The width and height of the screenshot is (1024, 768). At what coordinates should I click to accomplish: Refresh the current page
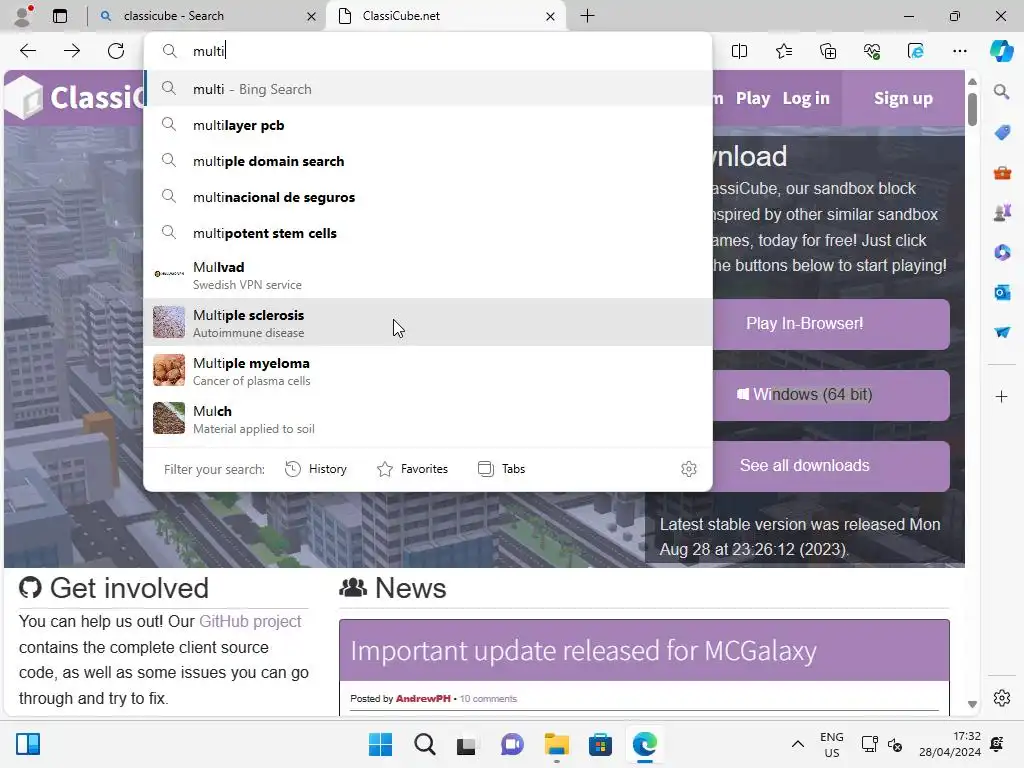[x=116, y=51]
